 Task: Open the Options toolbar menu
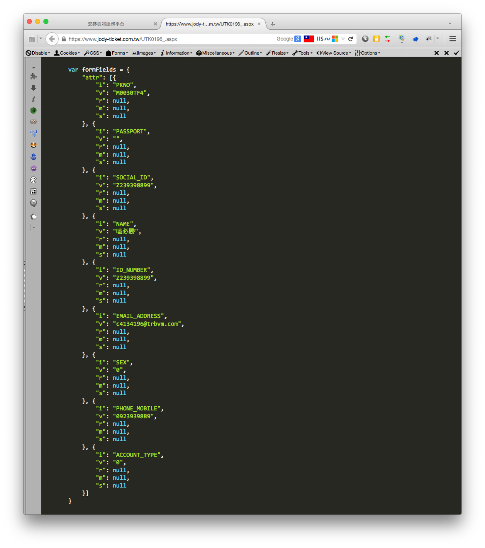pos(367,53)
